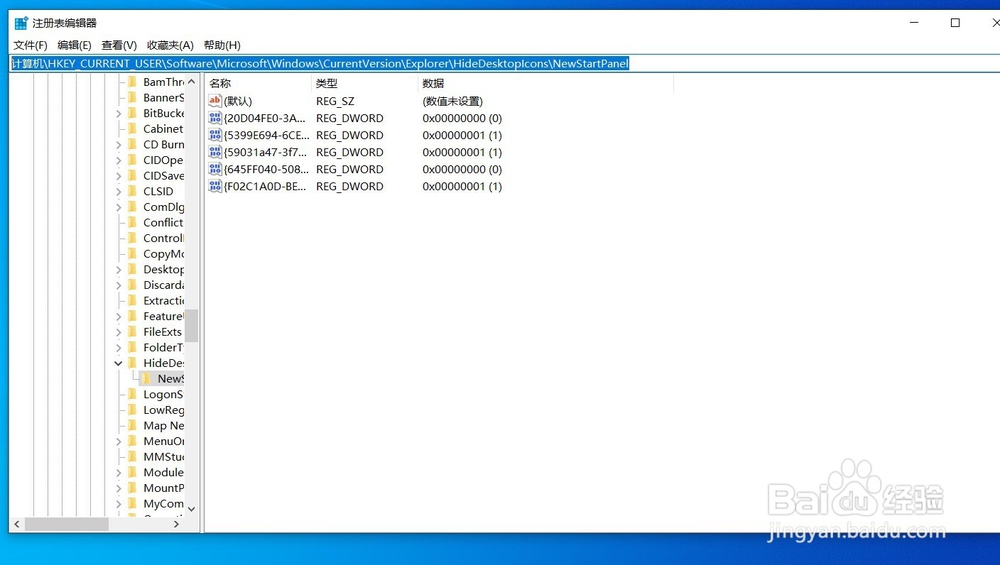Click the (数值未设置) data cell
The height and width of the screenshot is (565, 1000).
pos(453,101)
